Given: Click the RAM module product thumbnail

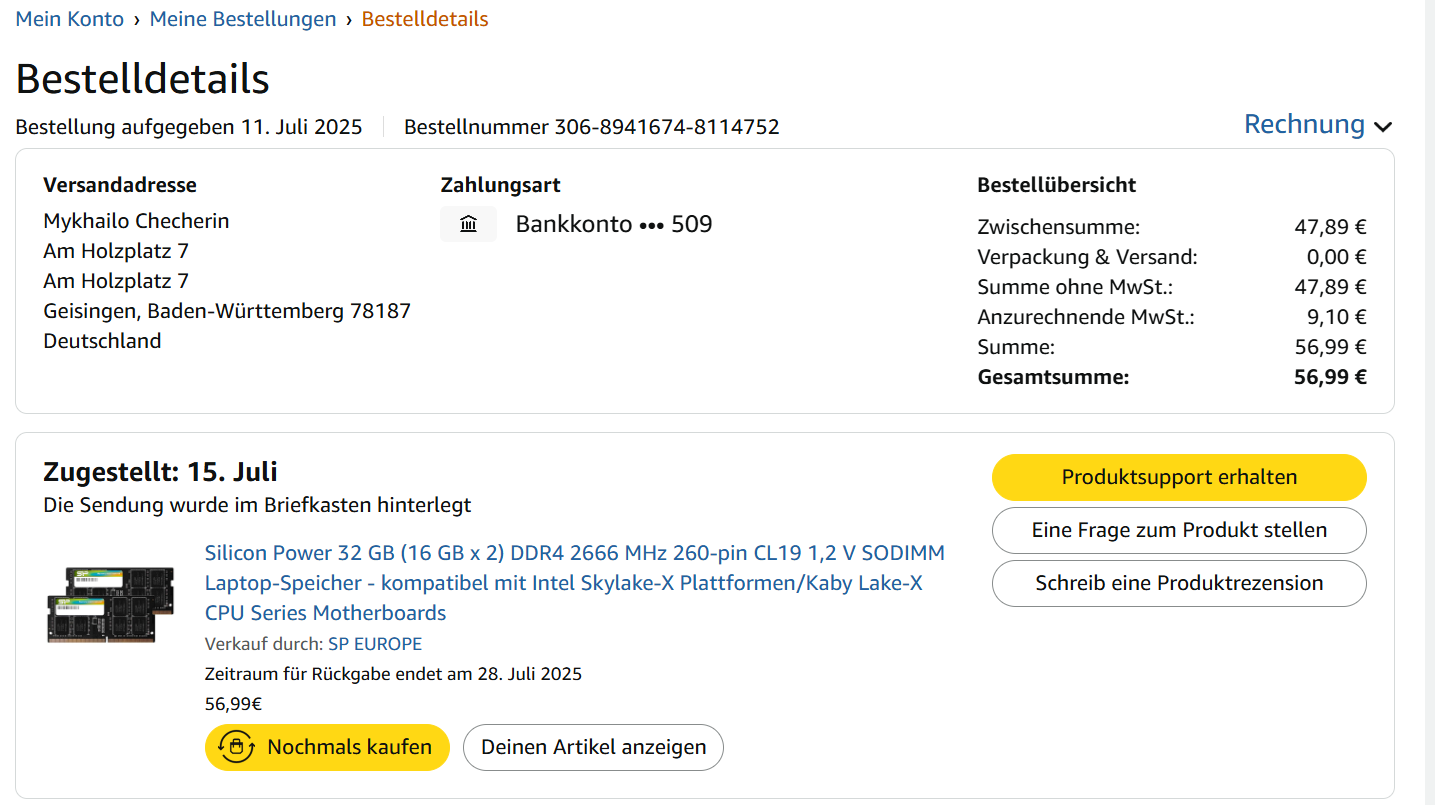Looking at the screenshot, I should [111, 604].
